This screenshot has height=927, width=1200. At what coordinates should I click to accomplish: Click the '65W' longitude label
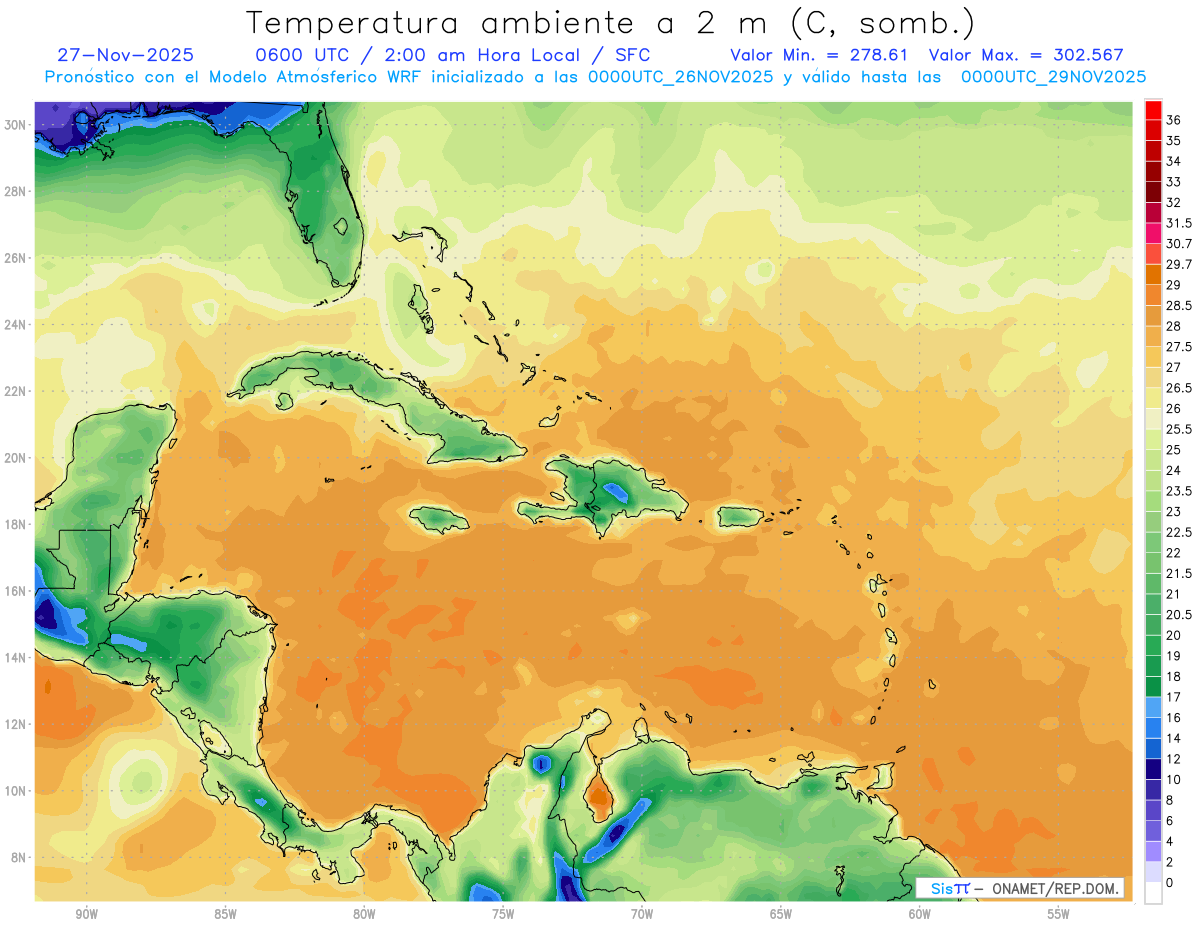(x=781, y=914)
